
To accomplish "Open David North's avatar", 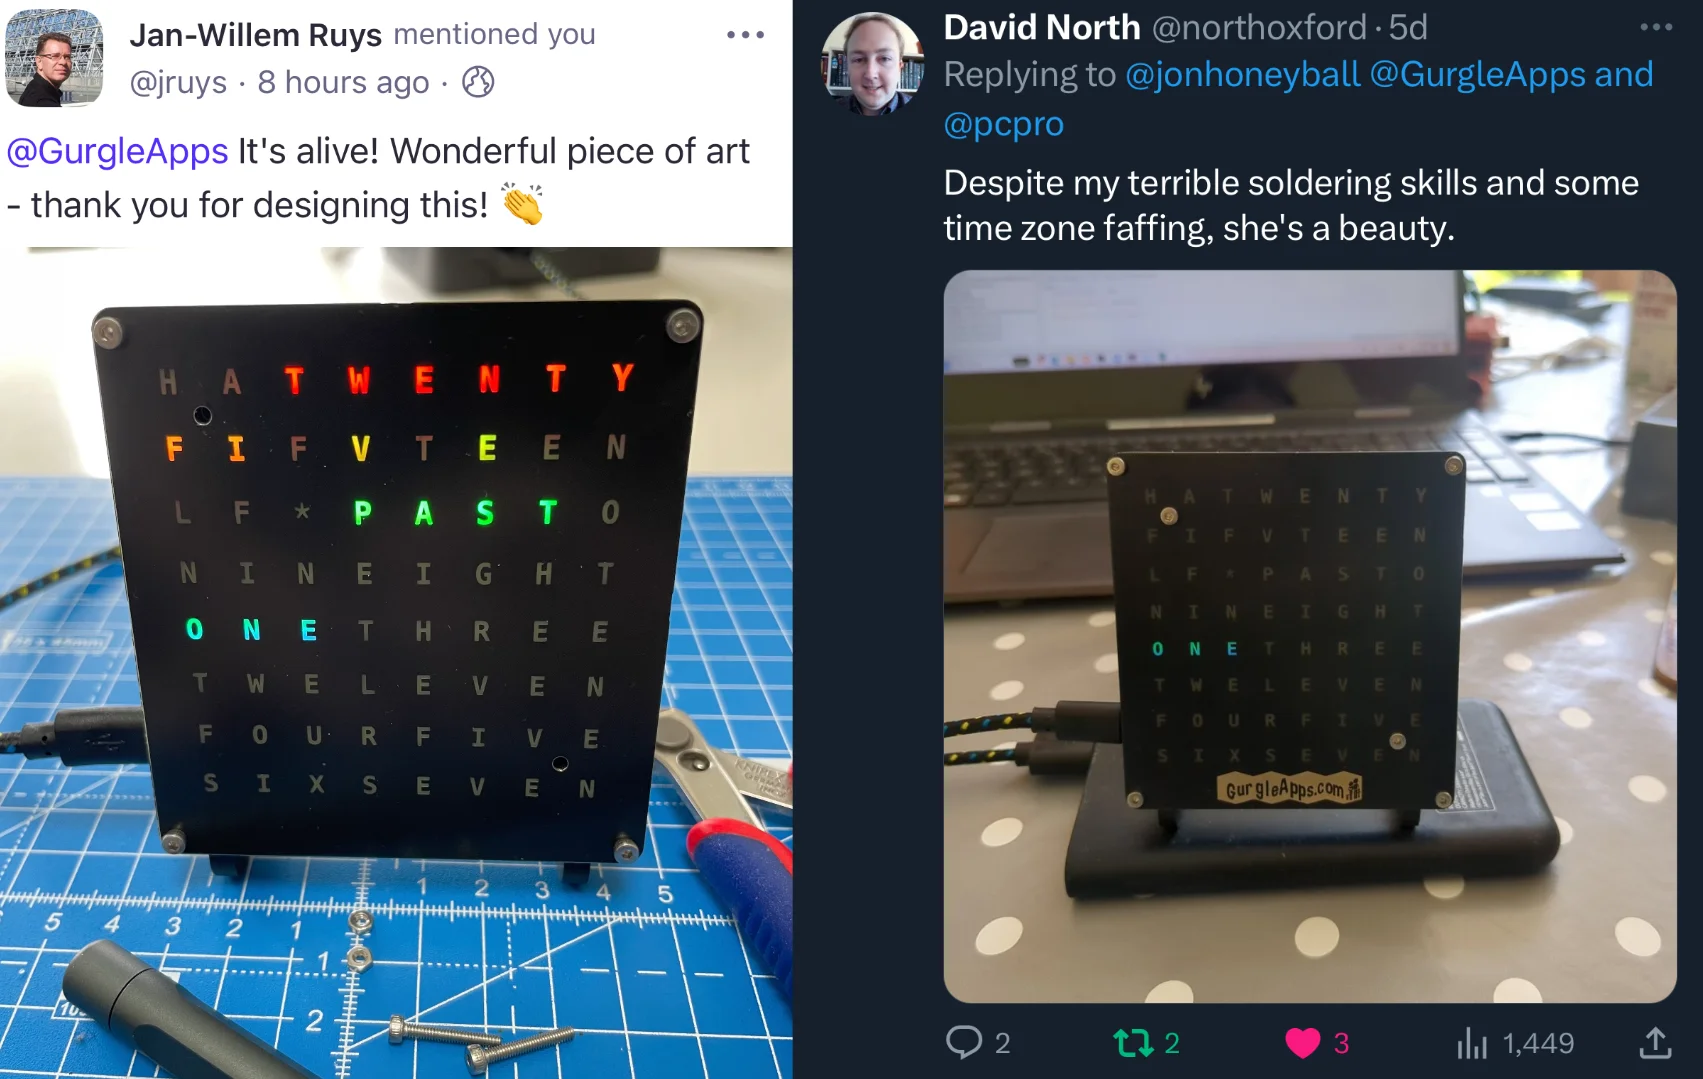I will click(x=873, y=63).
